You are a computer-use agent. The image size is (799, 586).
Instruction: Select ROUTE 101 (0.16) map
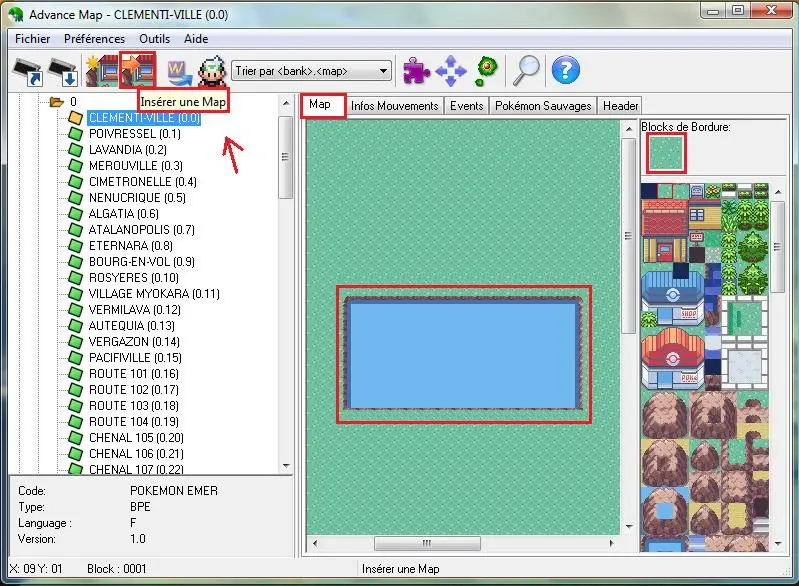[134, 374]
